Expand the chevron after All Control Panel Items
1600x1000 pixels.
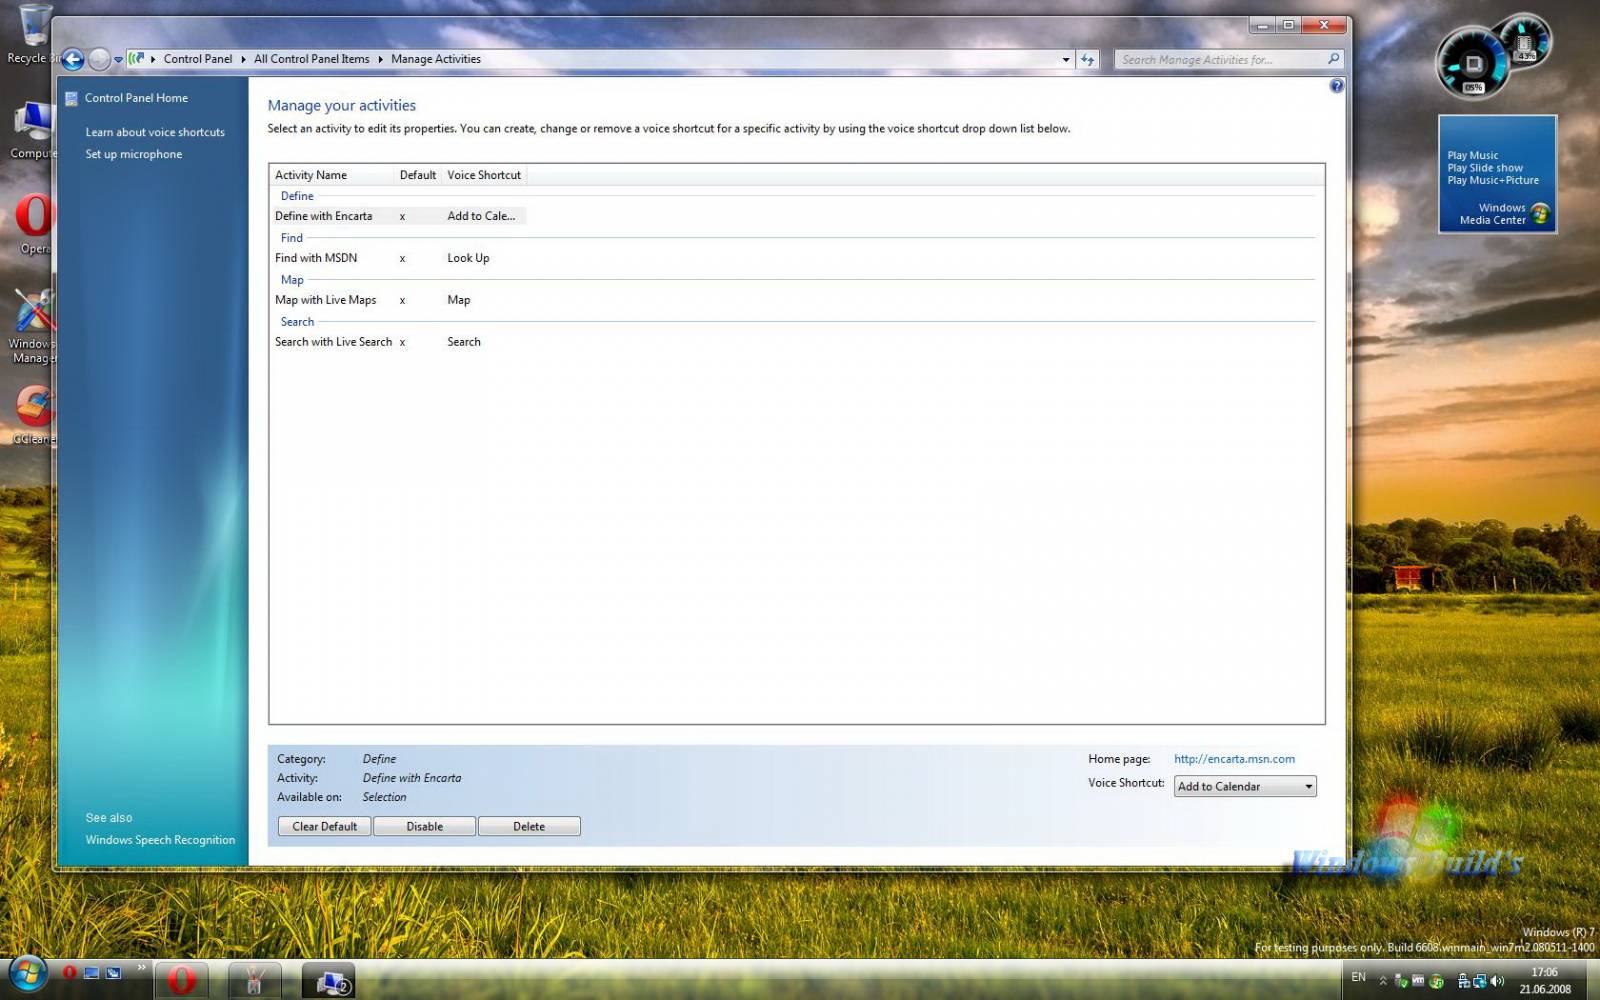[380, 59]
